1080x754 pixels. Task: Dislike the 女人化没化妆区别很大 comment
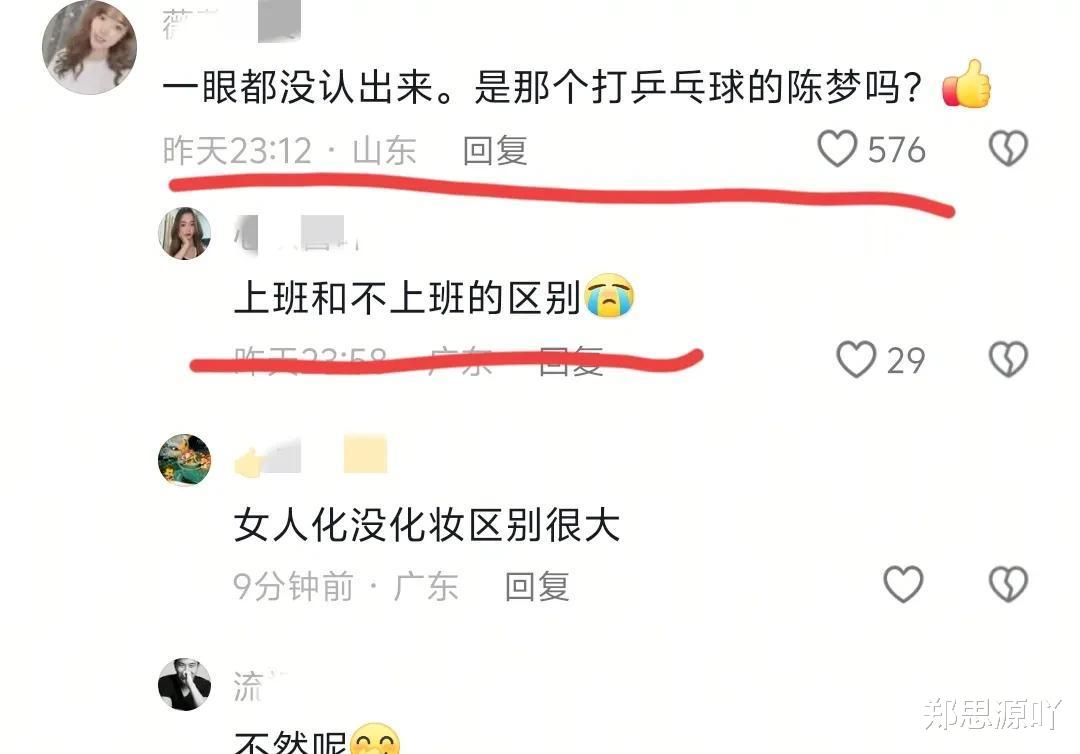coord(1008,585)
